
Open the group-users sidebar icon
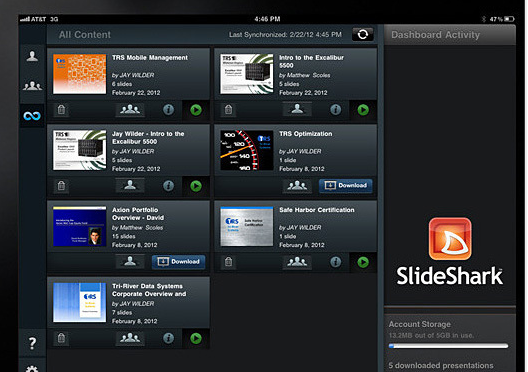[32, 86]
